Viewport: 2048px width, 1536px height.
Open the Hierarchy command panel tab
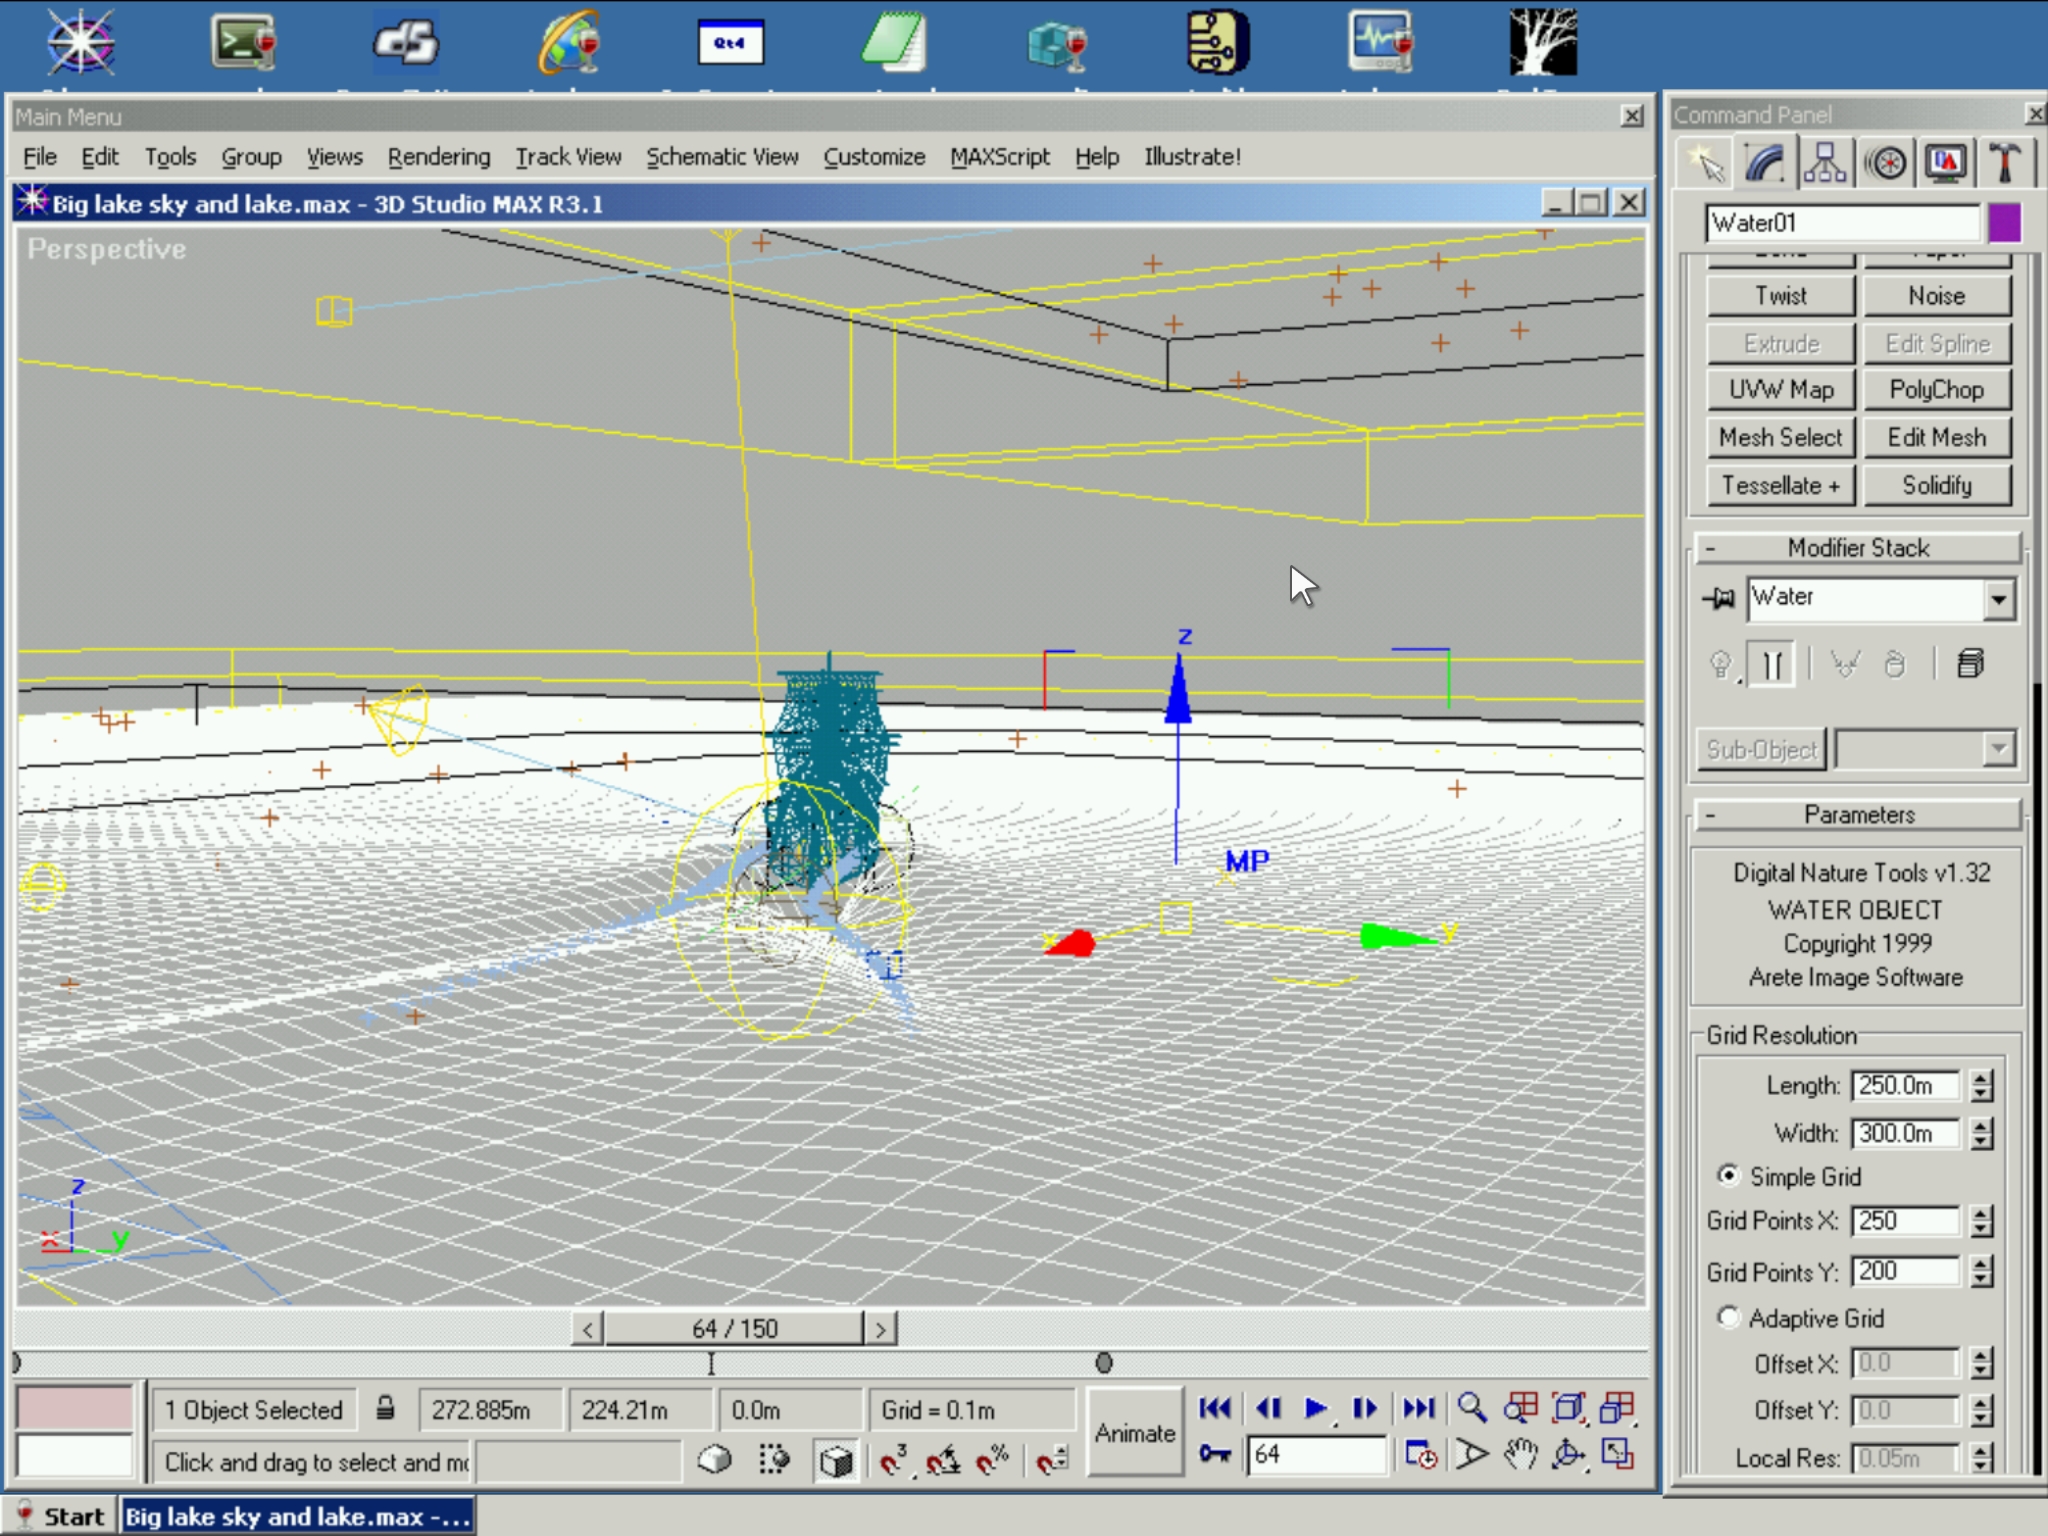(1825, 163)
